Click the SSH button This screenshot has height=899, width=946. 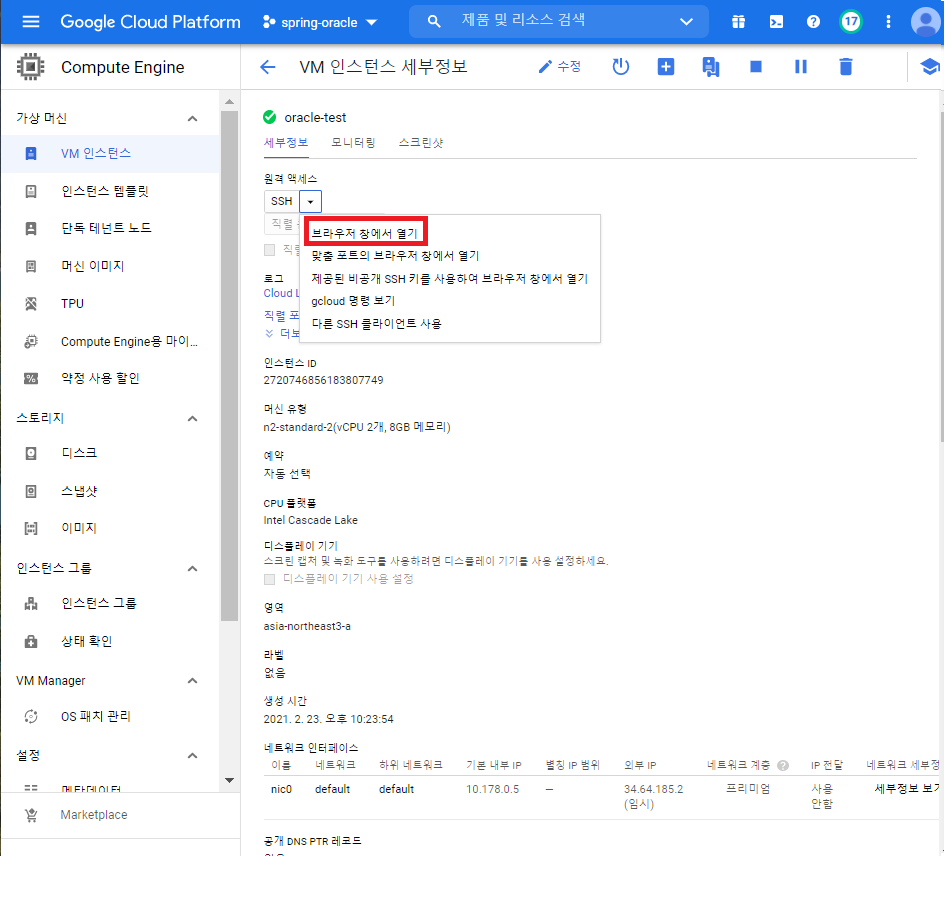pyautogui.click(x=282, y=201)
